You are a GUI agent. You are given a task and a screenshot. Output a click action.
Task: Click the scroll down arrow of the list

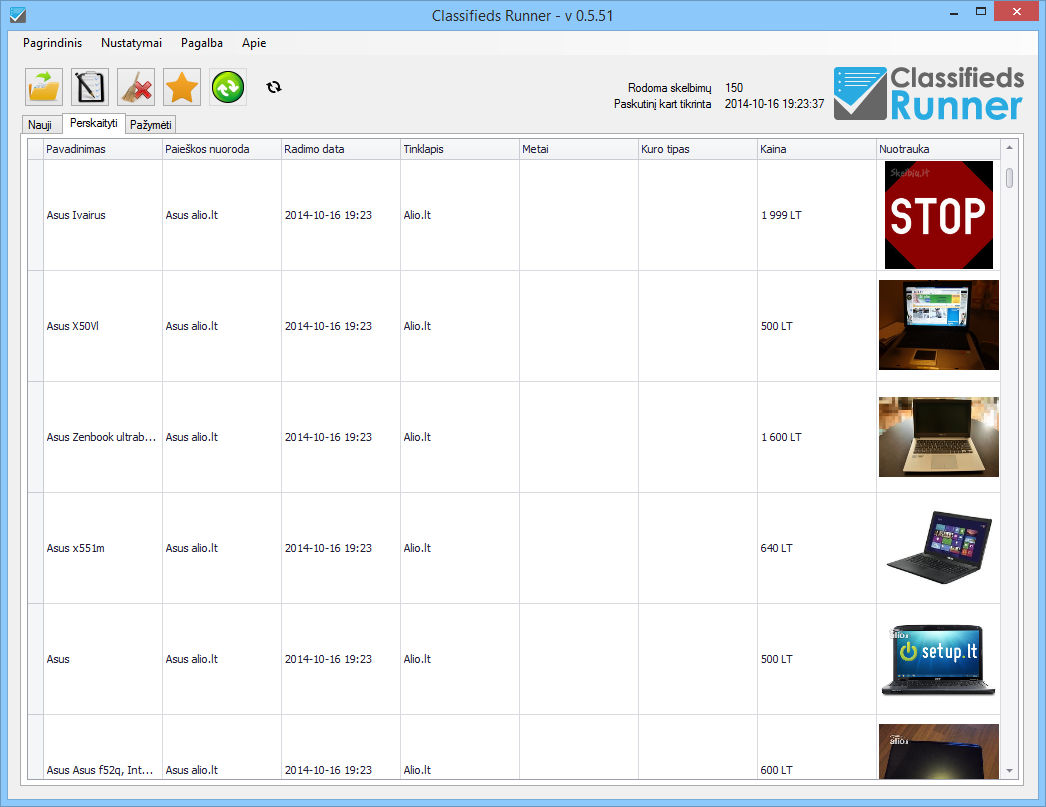click(1009, 770)
